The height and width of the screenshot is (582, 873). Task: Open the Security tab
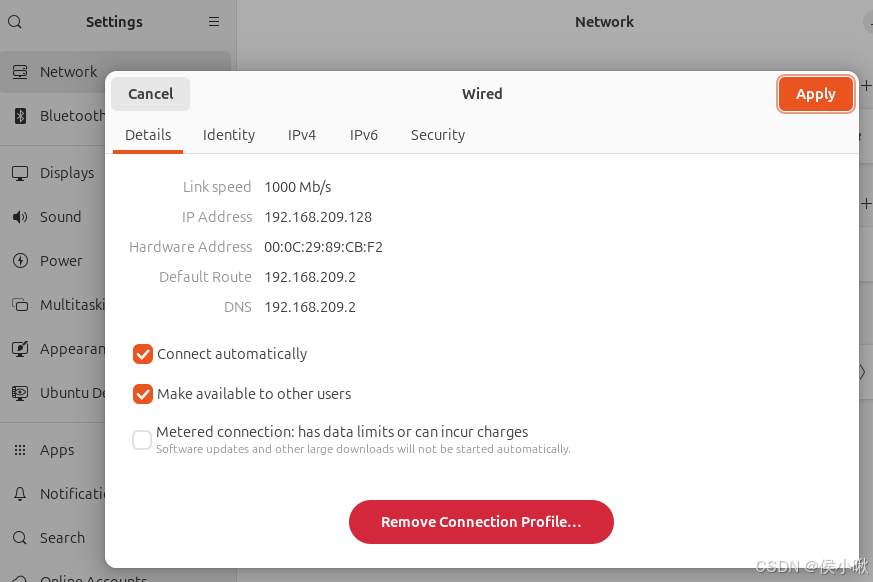pyautogui.click(x=438, y=135)
